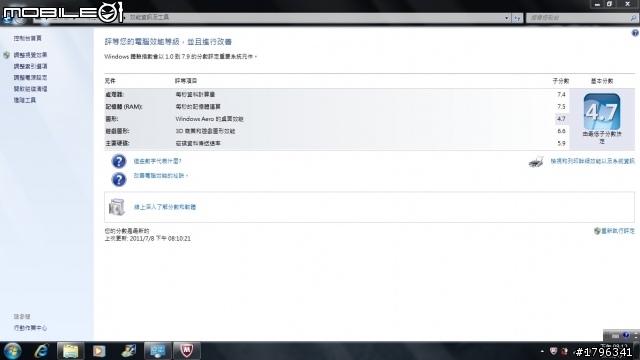The image size is (640, 360).
Task: Click the 3D business and gaming graphics text
Action: point(205,131)
